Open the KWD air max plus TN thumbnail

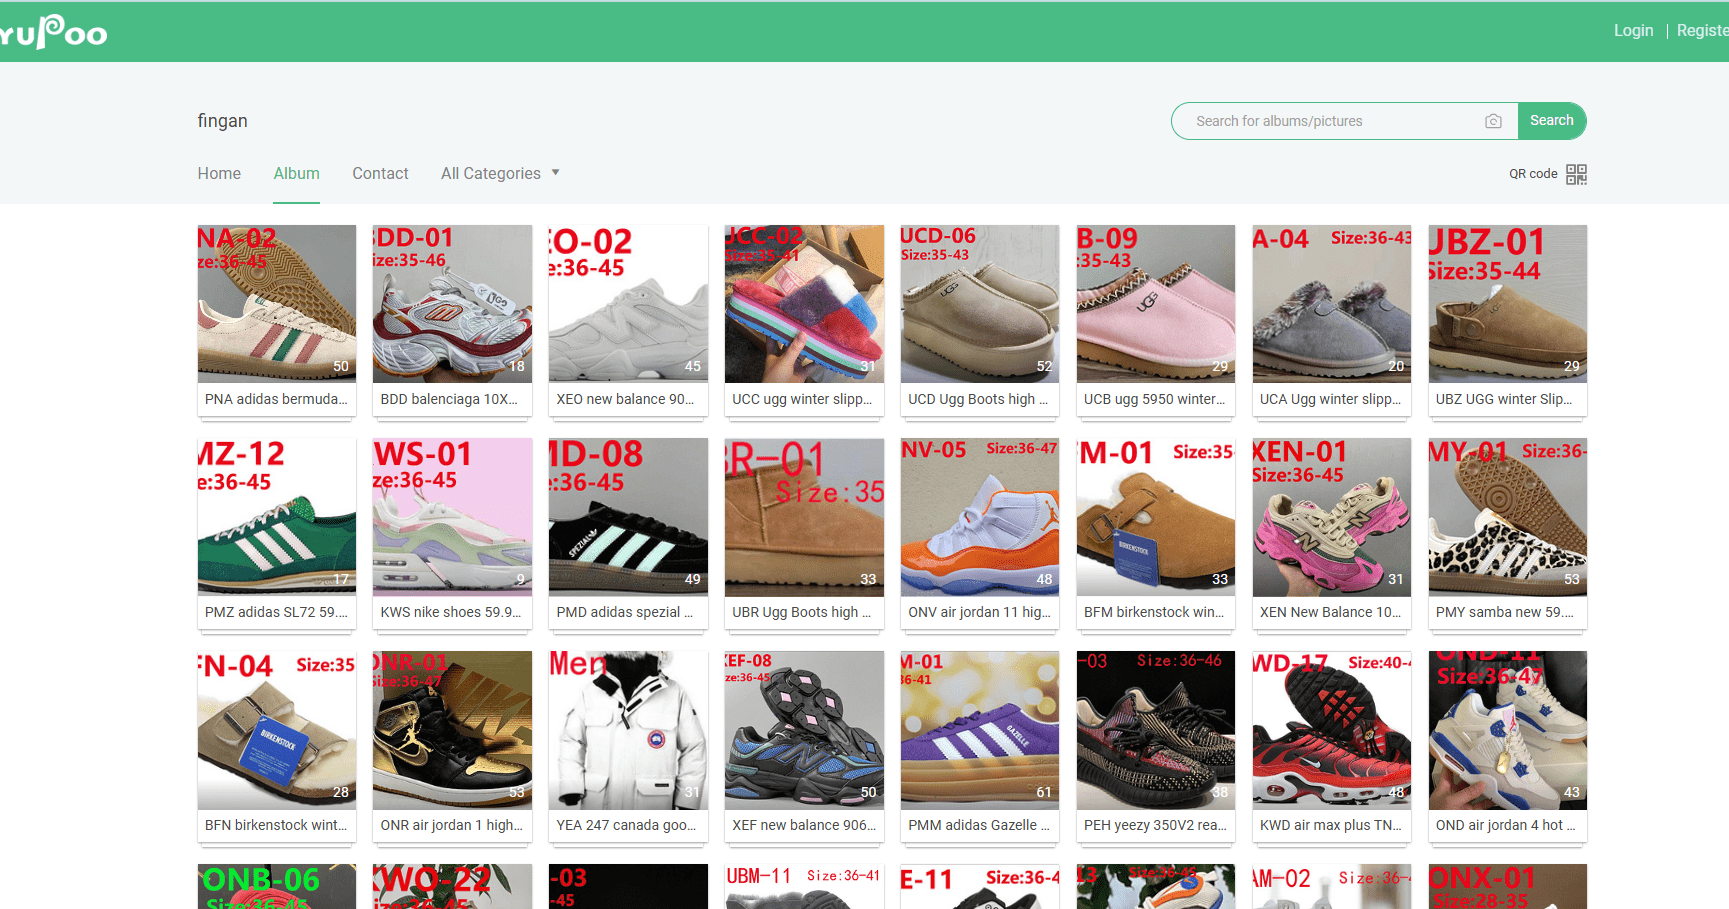coord(1332,730)
